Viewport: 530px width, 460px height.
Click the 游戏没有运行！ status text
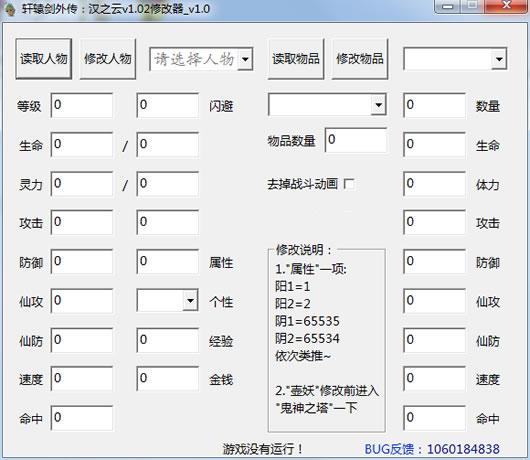[x=263, y=449]
